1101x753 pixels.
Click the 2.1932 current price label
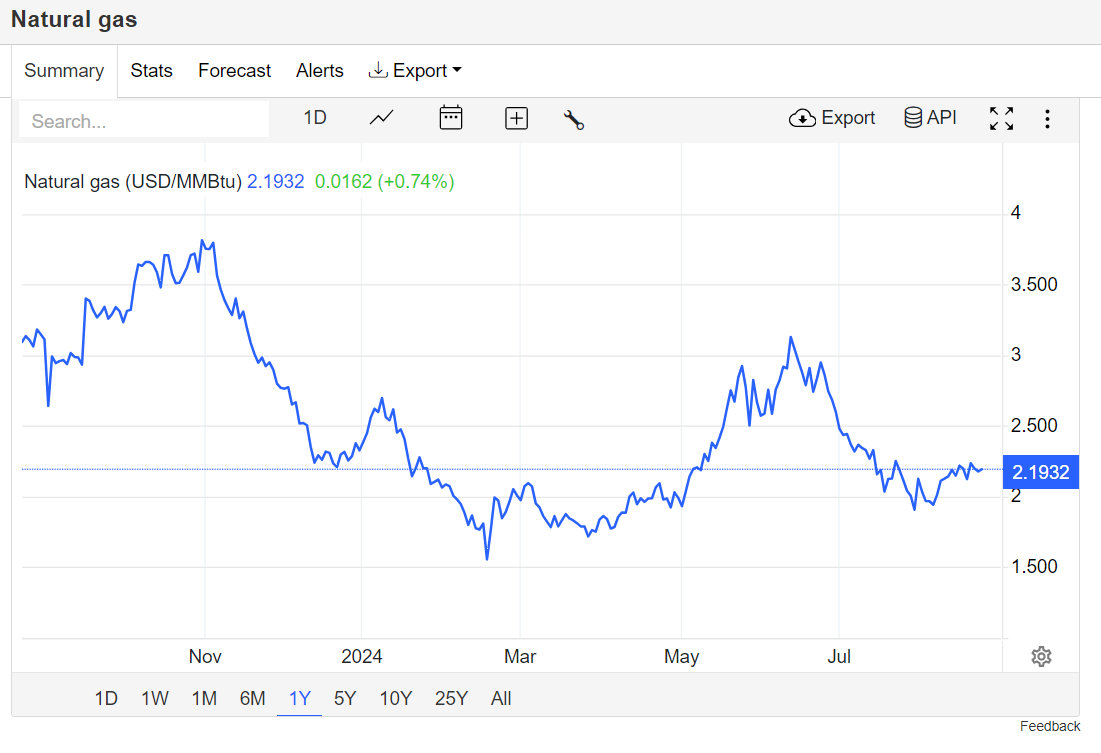click(x=1041, y=472)
